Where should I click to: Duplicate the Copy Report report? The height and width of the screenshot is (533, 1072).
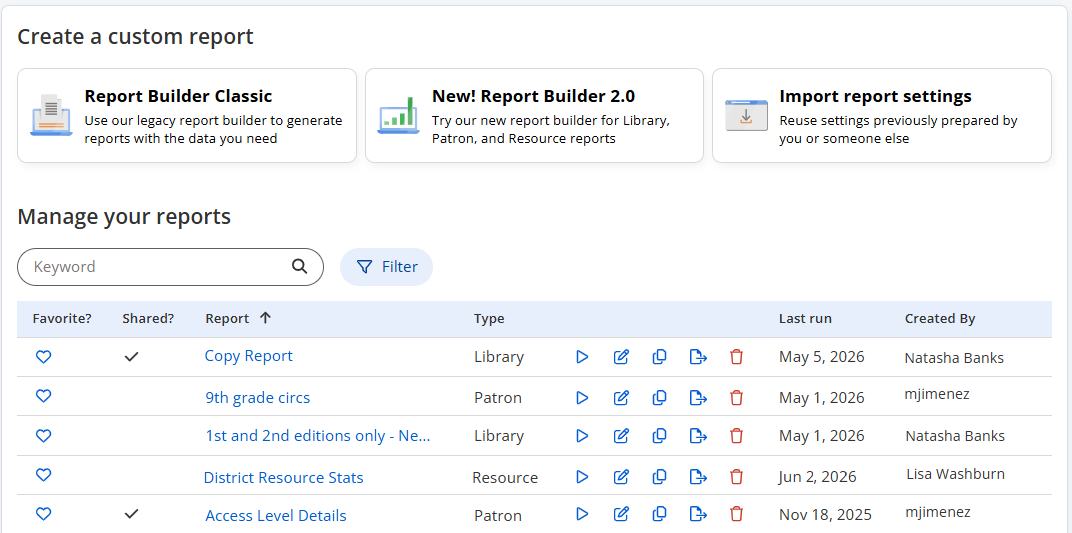click(660, 357)
